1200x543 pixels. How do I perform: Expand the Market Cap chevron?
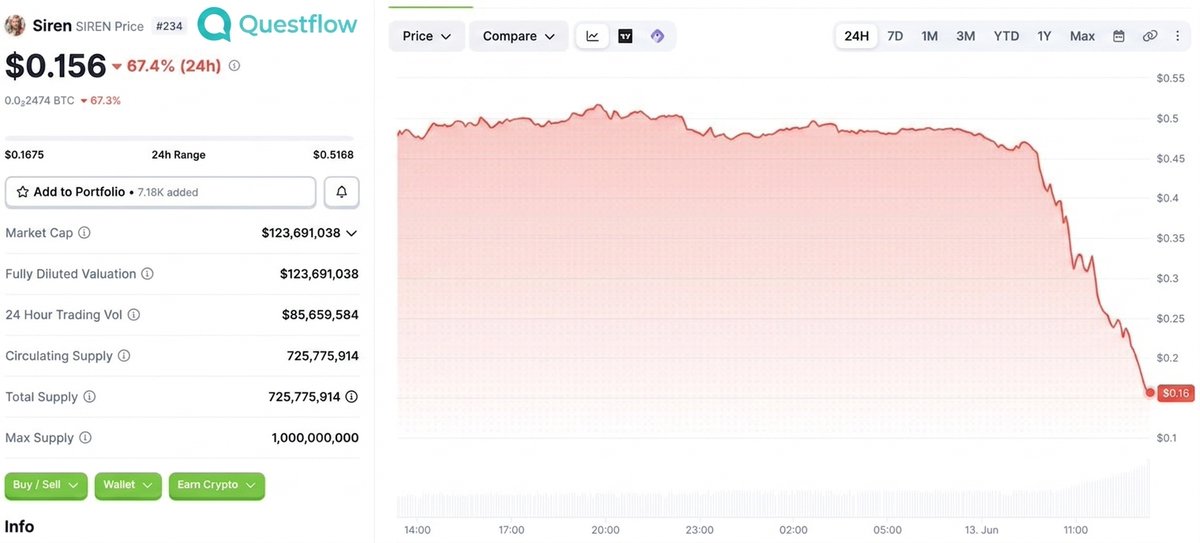pyautogui.click(x=351, y=233)
